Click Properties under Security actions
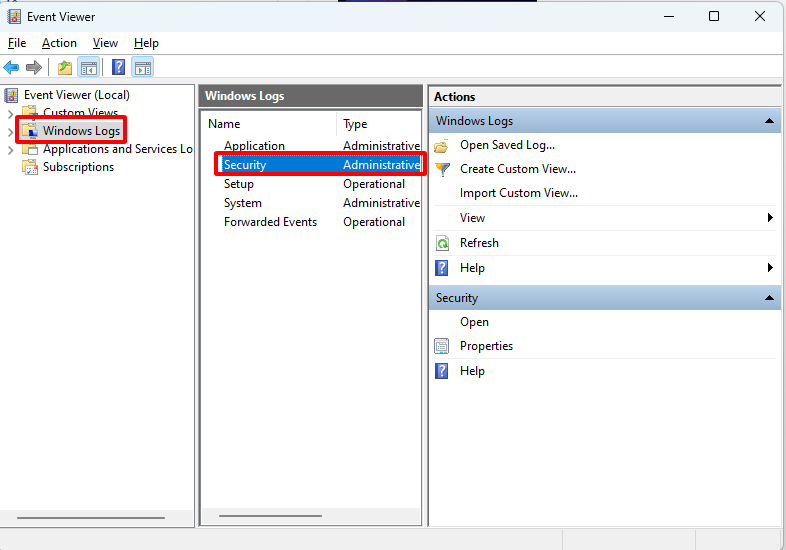This screenshot has height=550, width=786. pyautogui.click(x=486, y=346)
